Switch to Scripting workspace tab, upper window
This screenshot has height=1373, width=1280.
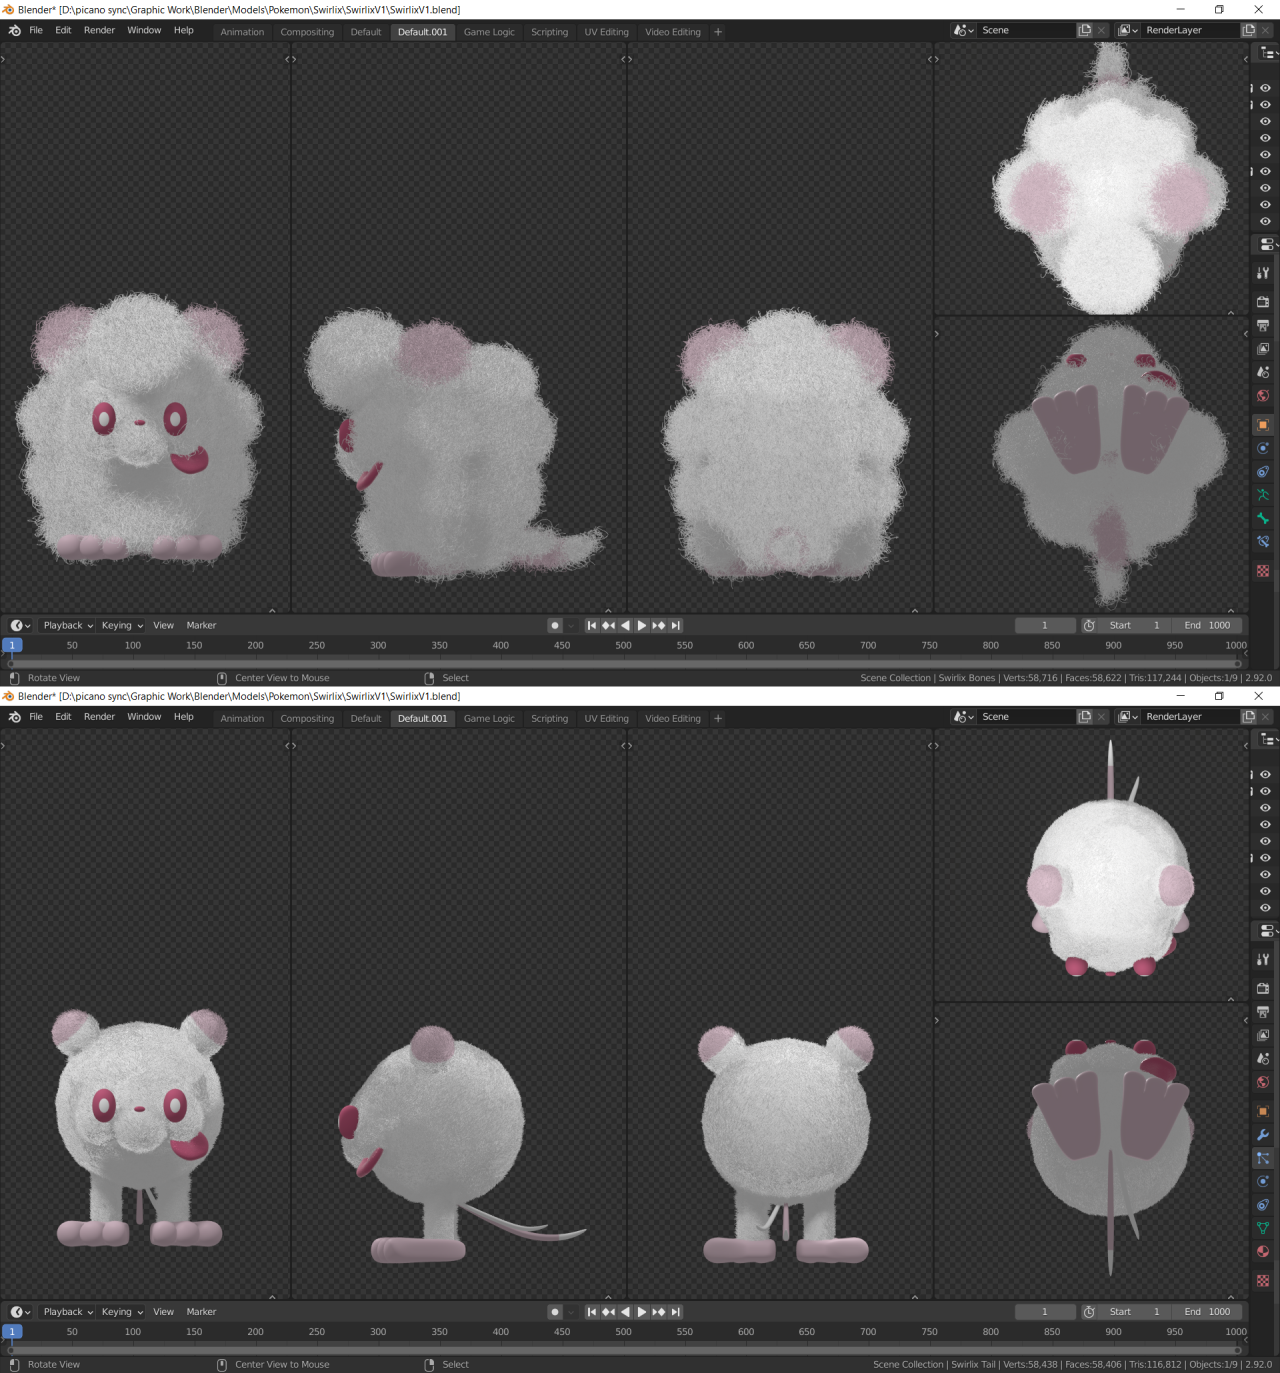pyautogui.click(x=549, y=32)
